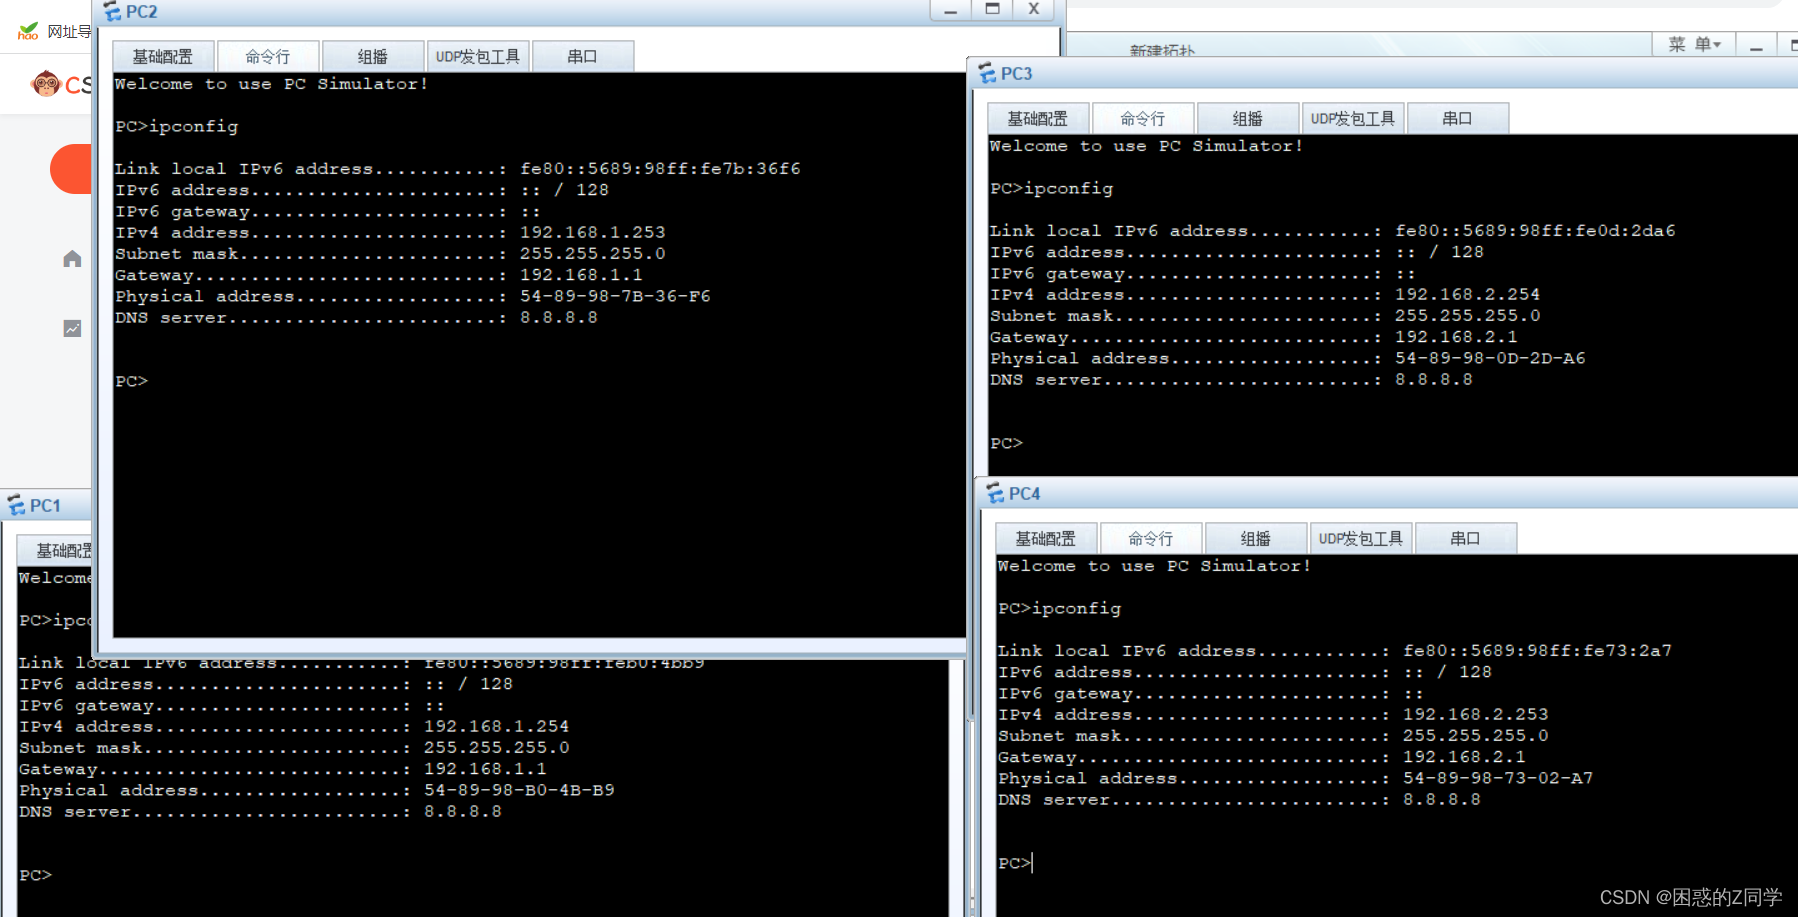Click PC3 IPv4 address 192.168.2.254
This screenshot has height=917, width=1798.
pos(1468,294)
